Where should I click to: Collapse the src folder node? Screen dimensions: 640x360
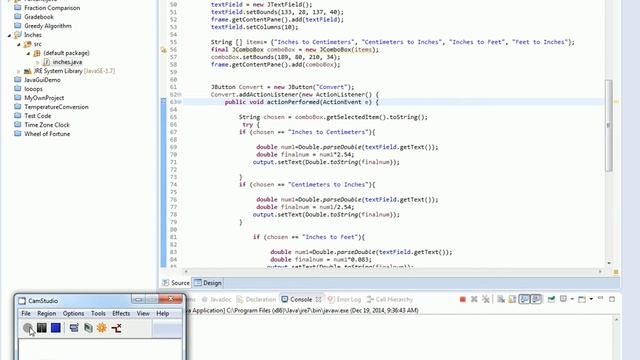pos(19,44)
